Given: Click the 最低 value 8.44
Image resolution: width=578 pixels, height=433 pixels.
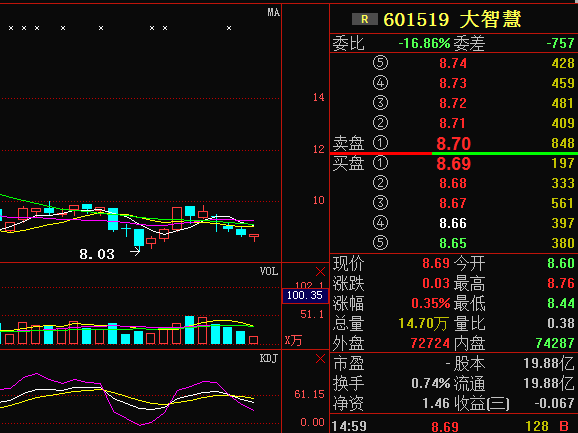Looking at the screenshot, I should coord(561,303).
